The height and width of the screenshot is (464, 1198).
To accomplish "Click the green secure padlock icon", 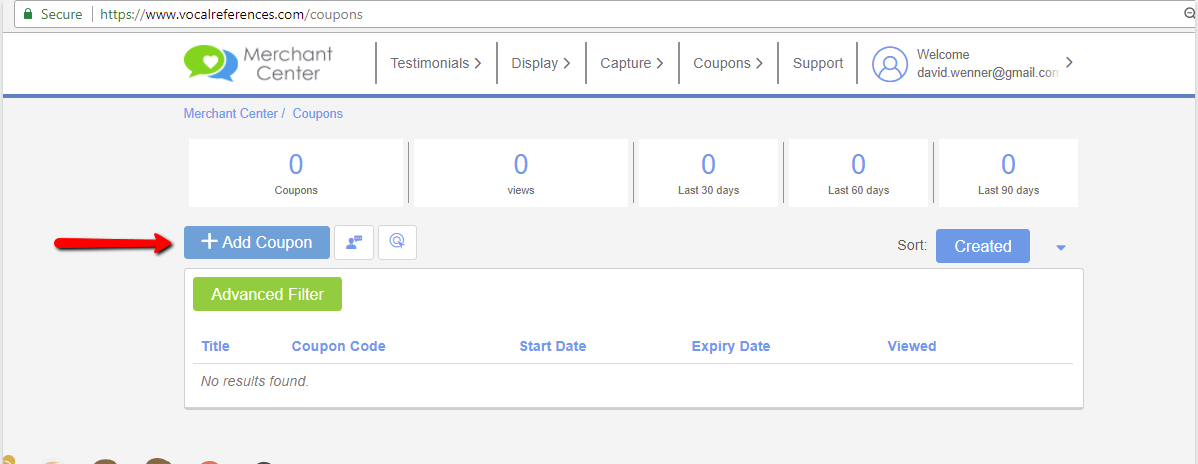I will pos(28,14).
